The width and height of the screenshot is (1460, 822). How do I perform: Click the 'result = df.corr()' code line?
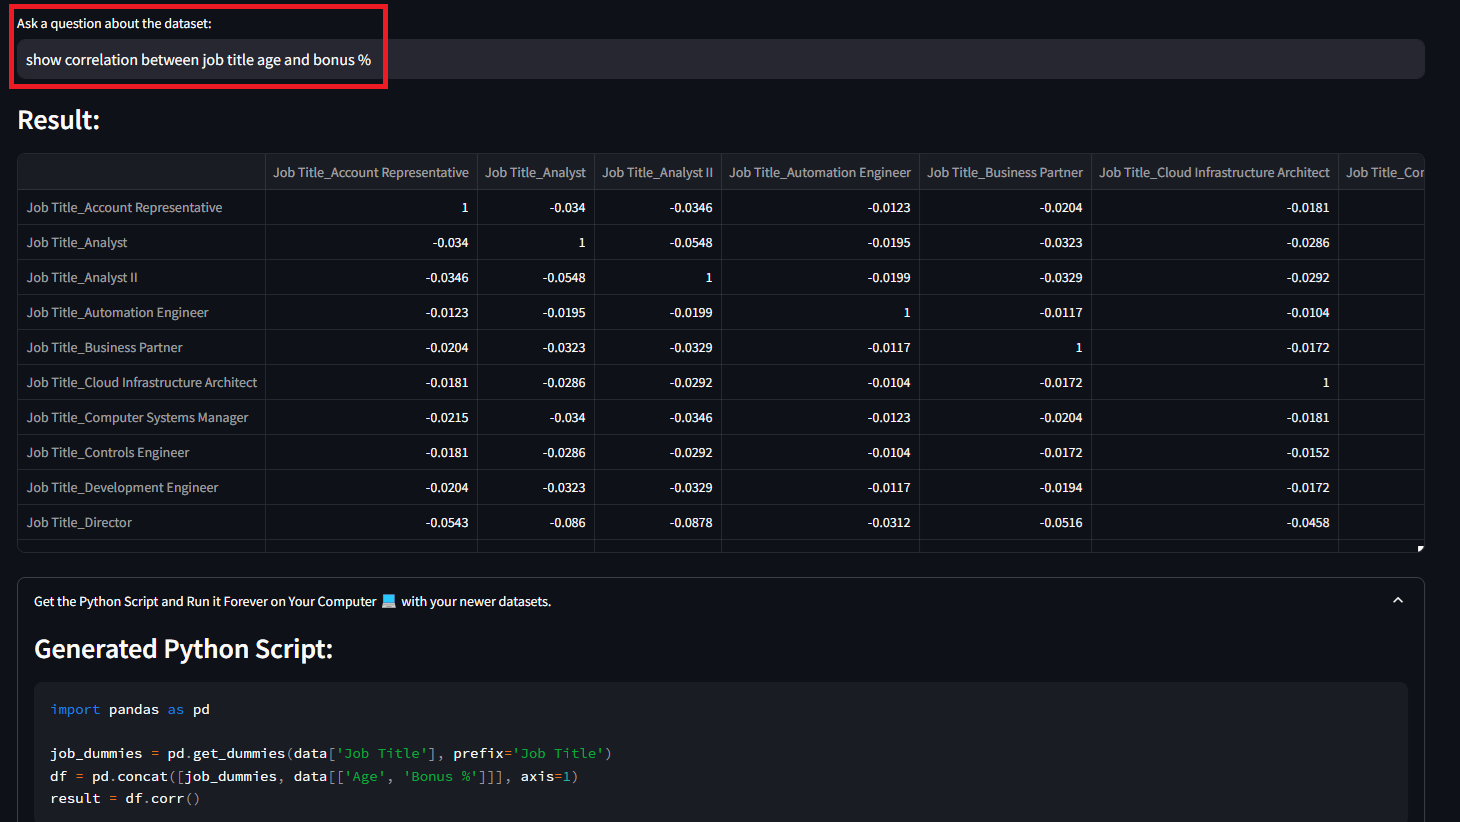125,798
